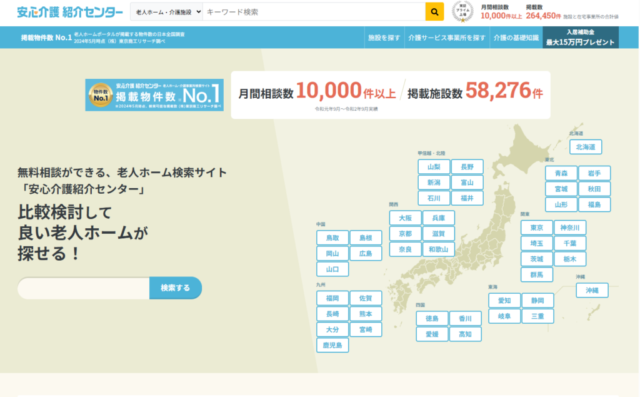The height and width of the screenshot is (397, 640).
Task: Click the search field beside 検索する
Action: (x=84, y=288)
